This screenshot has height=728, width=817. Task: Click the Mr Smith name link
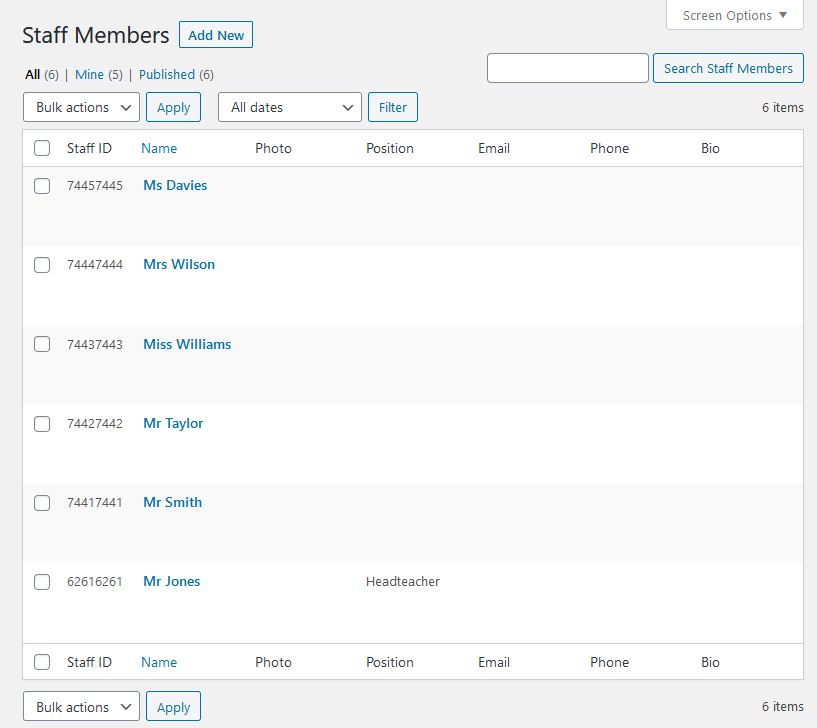click(x=172, y=502)
